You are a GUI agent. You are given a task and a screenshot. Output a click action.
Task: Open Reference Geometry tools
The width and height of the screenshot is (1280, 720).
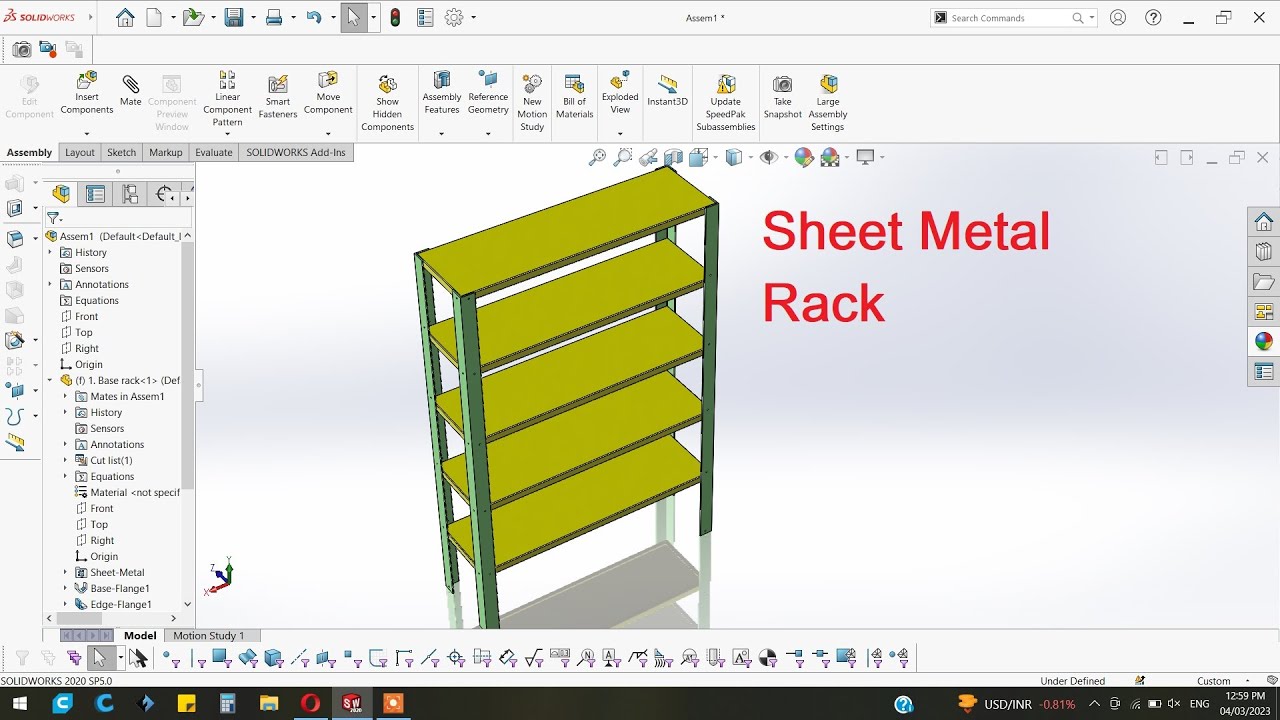[x=488, y=93]
